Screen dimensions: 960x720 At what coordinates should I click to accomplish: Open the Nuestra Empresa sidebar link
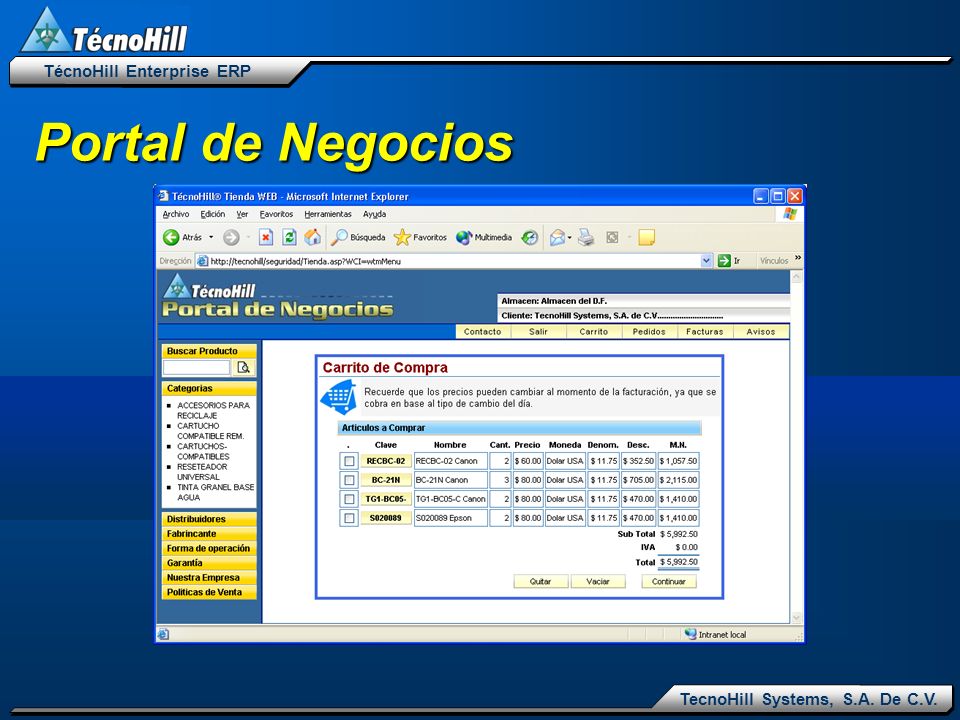click(x=209, y=577)
